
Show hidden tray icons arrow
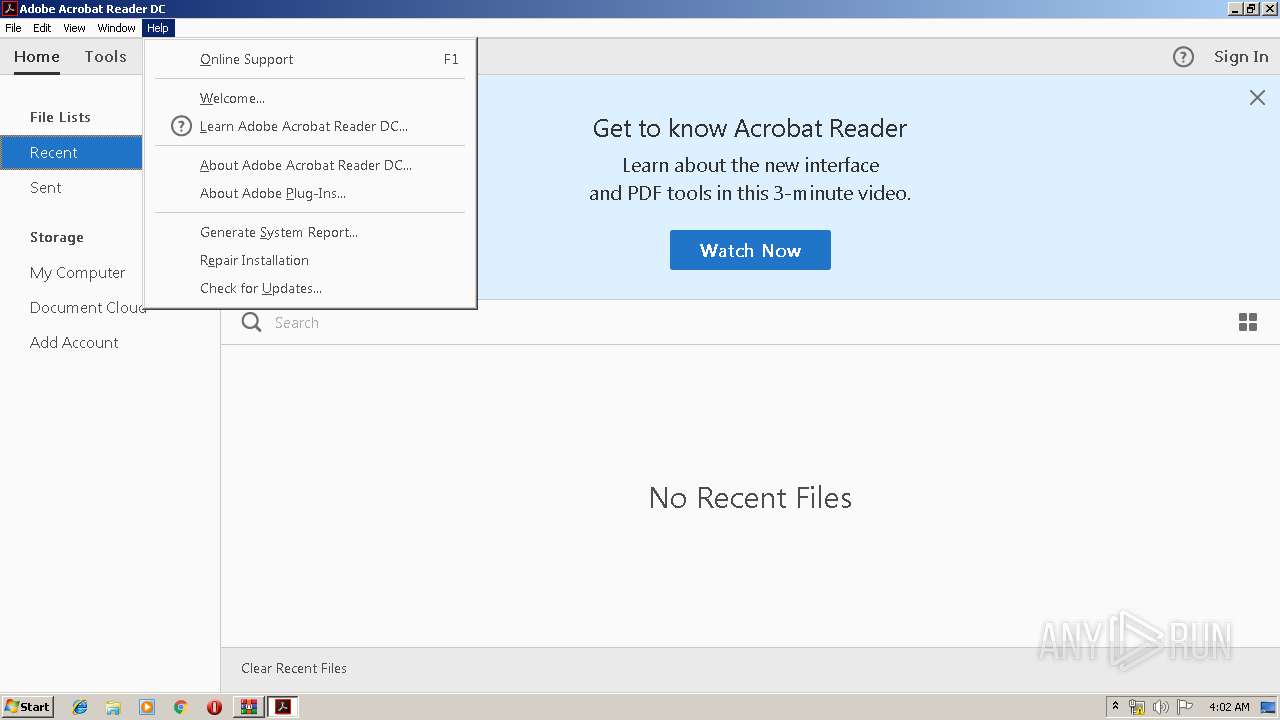tap(1115, 707)
